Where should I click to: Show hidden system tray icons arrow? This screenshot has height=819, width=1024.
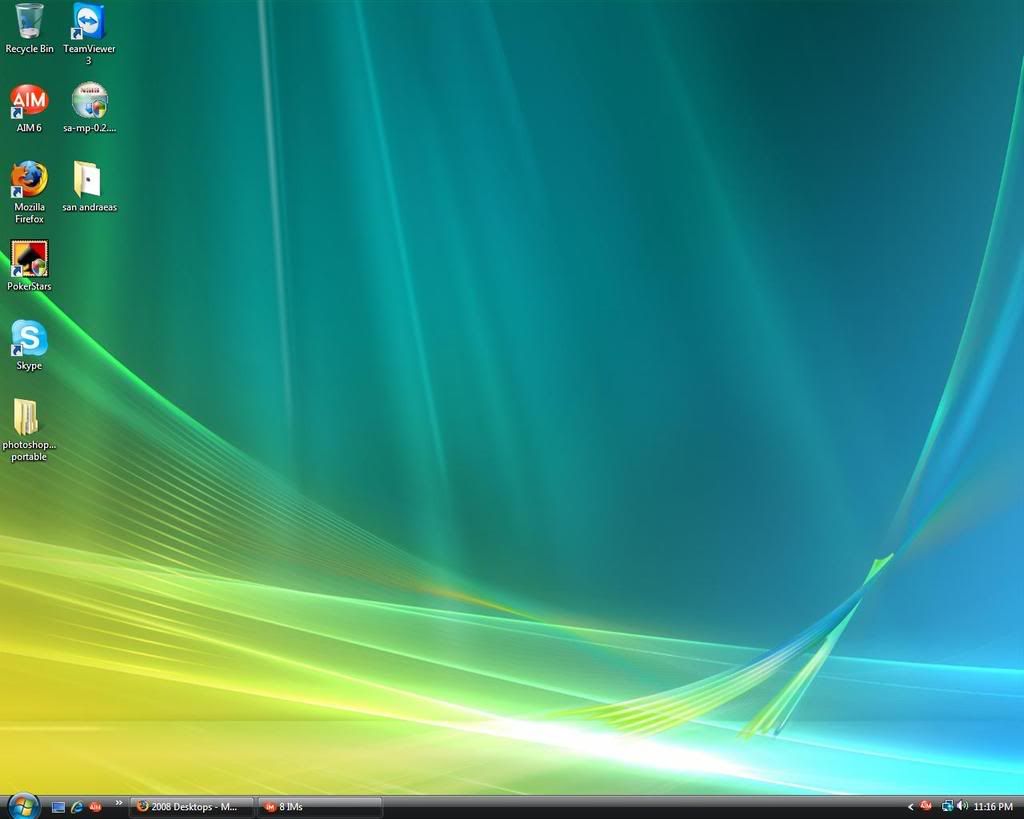(x=910, y=807)
